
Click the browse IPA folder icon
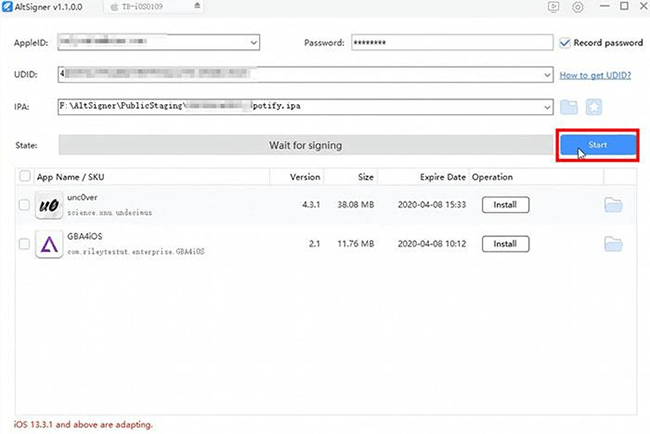569,107
